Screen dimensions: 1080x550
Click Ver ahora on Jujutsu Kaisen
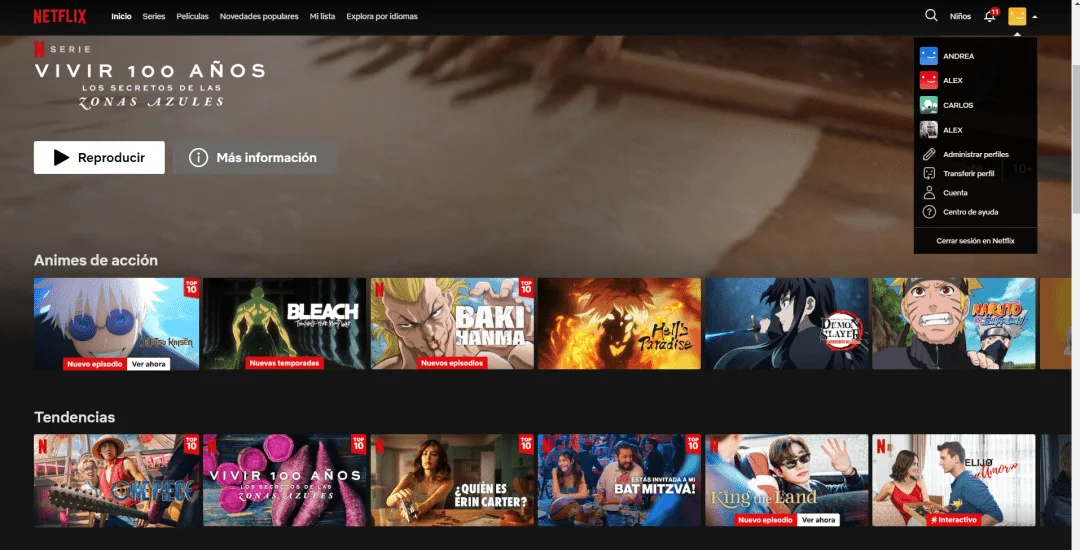pos(148,364)
